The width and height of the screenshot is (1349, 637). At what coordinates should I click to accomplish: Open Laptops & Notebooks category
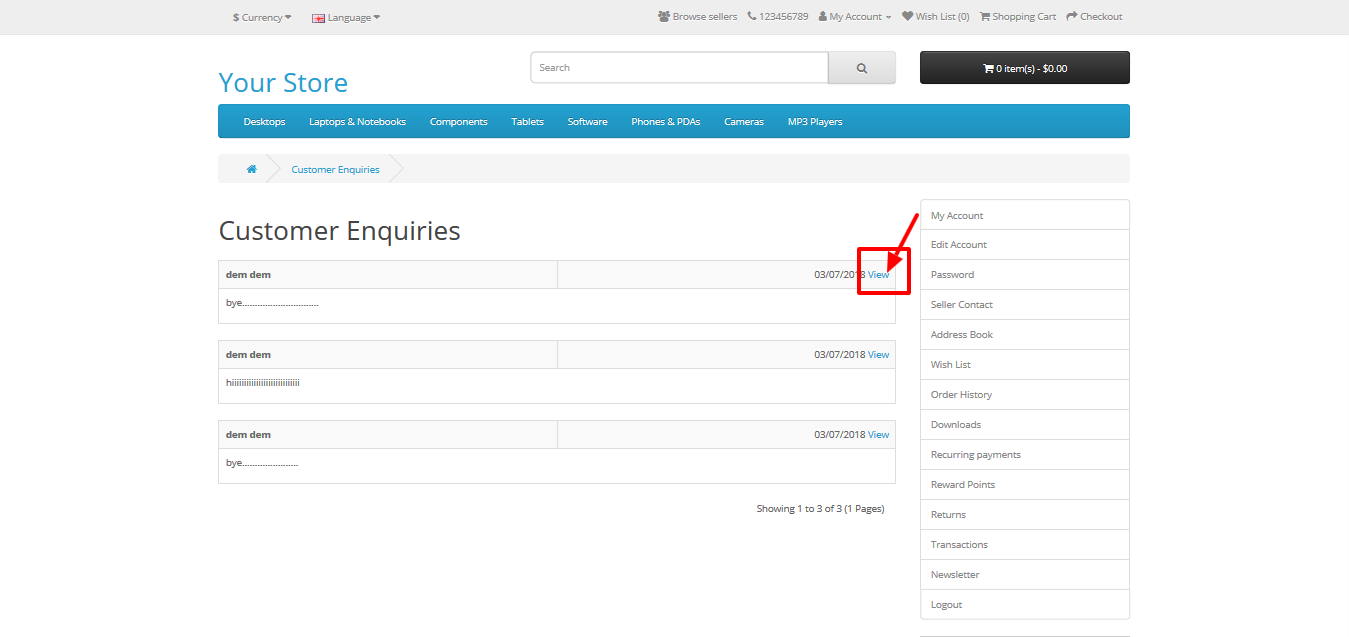[357, 122]
